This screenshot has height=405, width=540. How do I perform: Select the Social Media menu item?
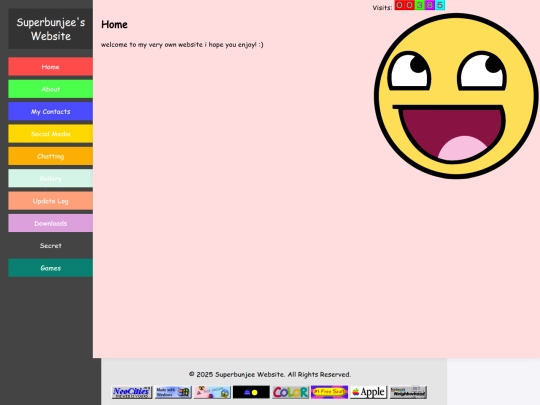coord(50,134)
